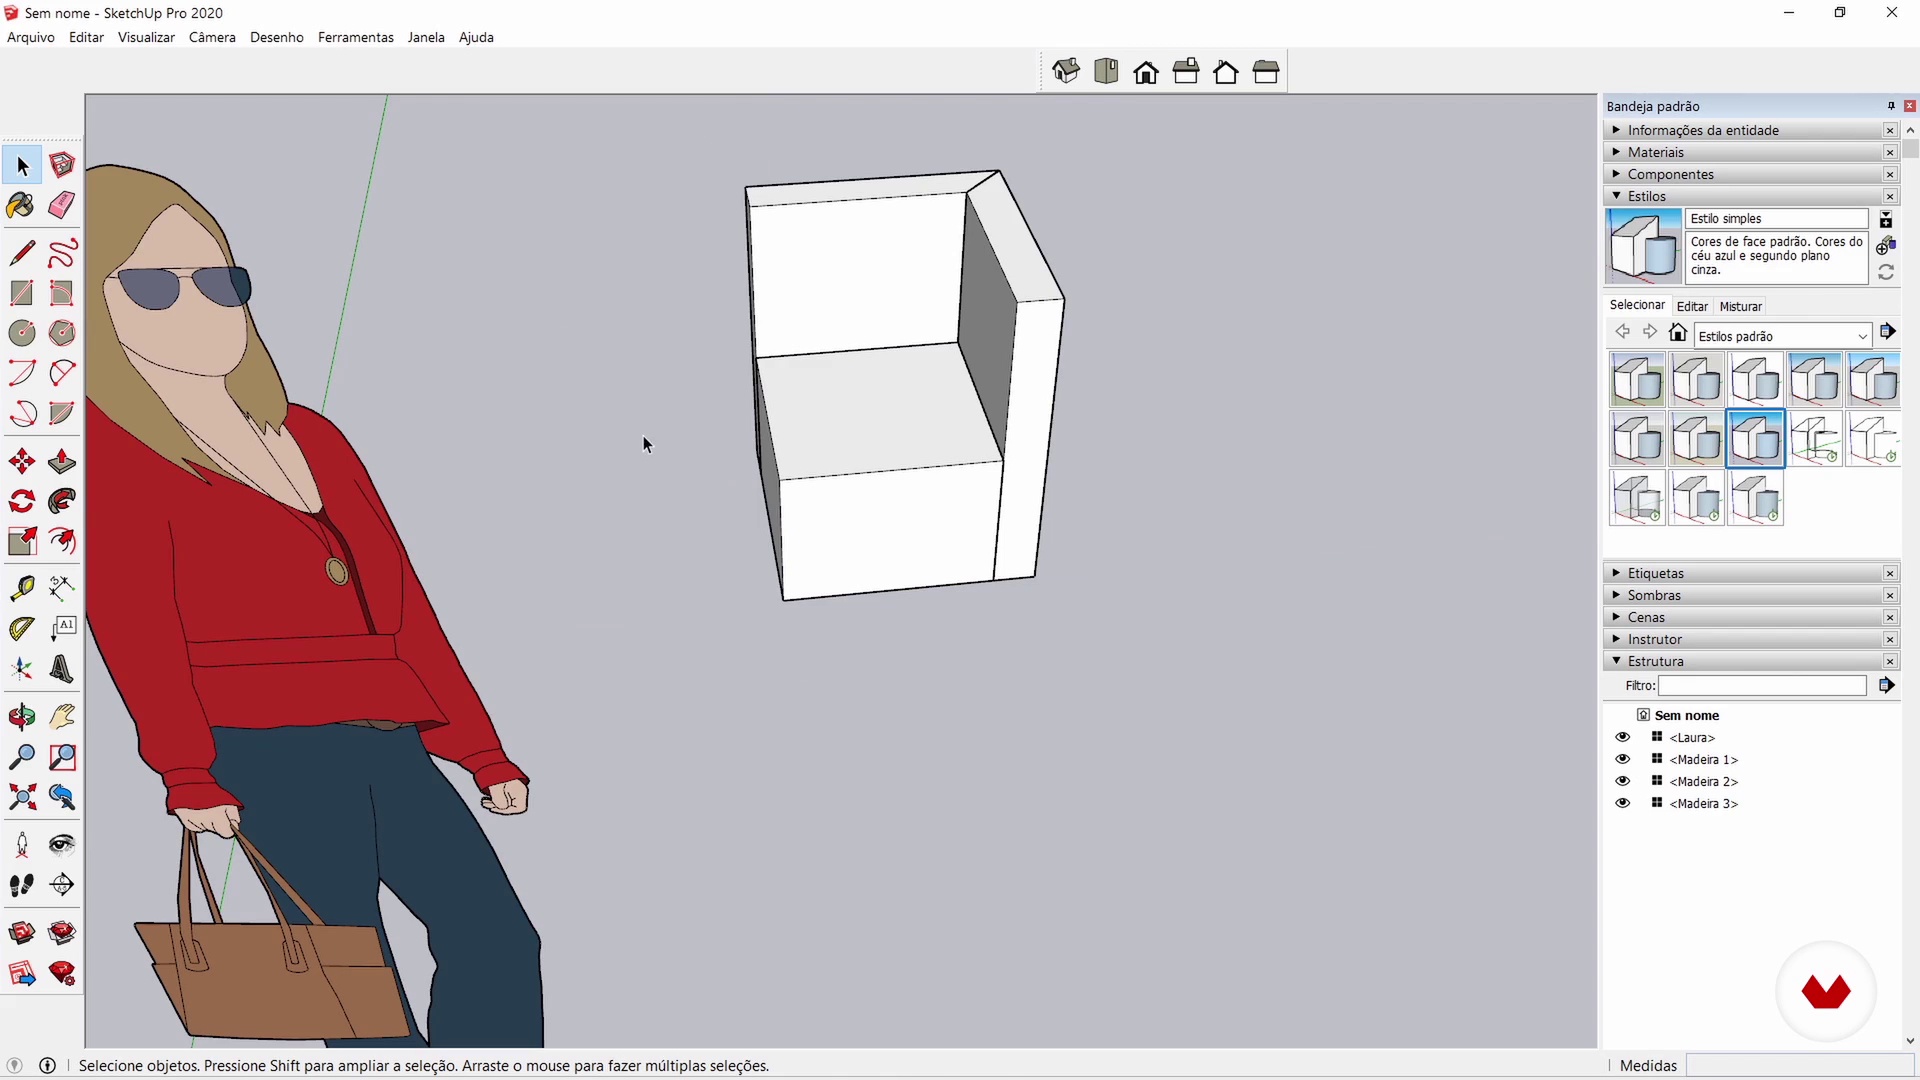Viewport: 1920px width, 1080px height.
Task: Click the current style preview thumbnail
Action: 1644,246
